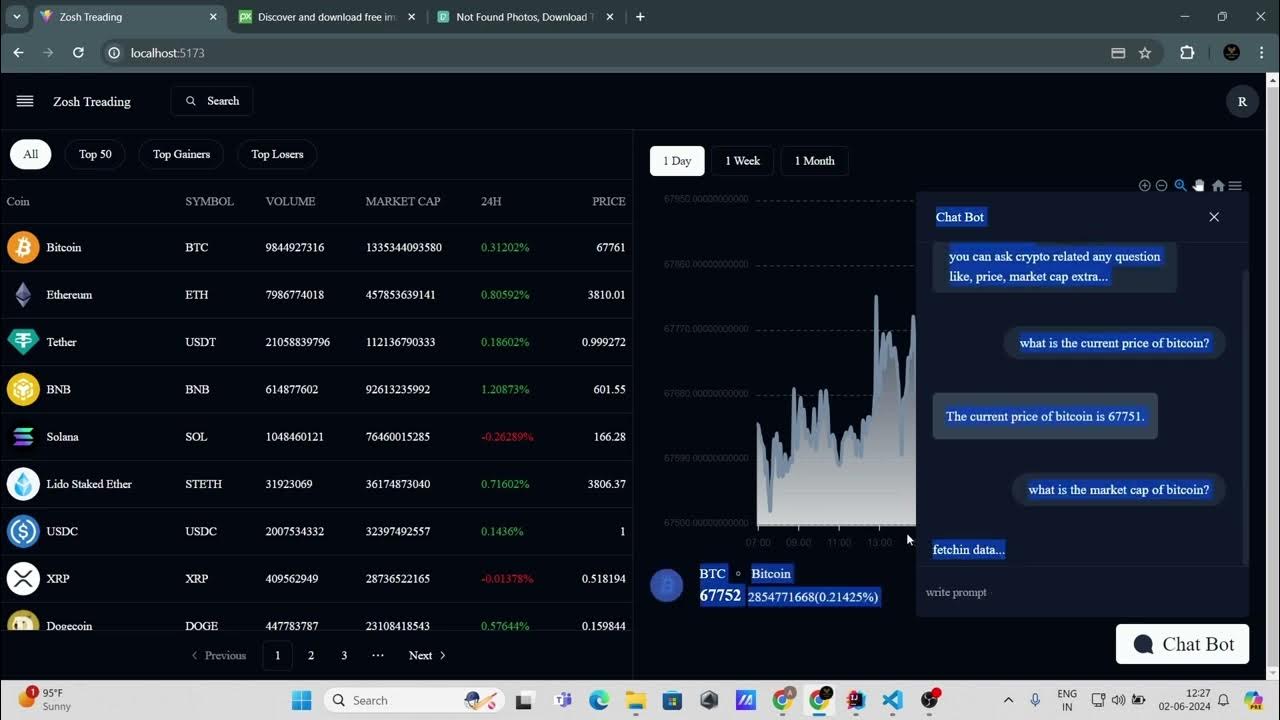The height and width of the screenshot is (720, 1280).
Task: Reload the browser page
Action: point(76,52)
